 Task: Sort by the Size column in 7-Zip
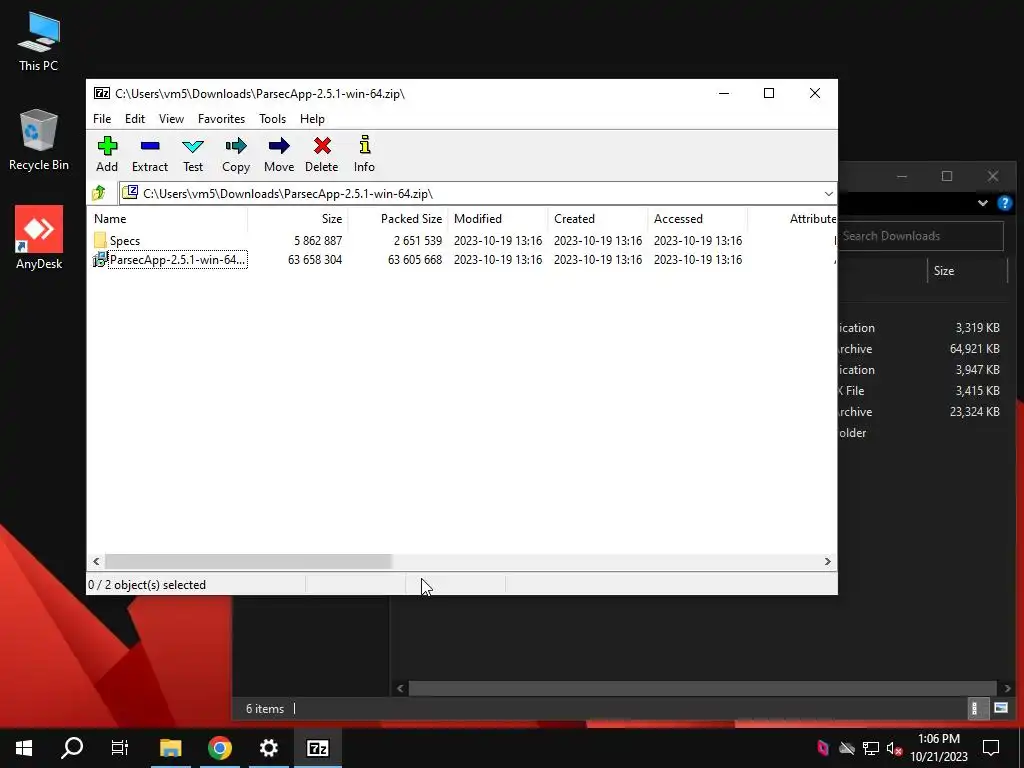click(x=298, y=219)
